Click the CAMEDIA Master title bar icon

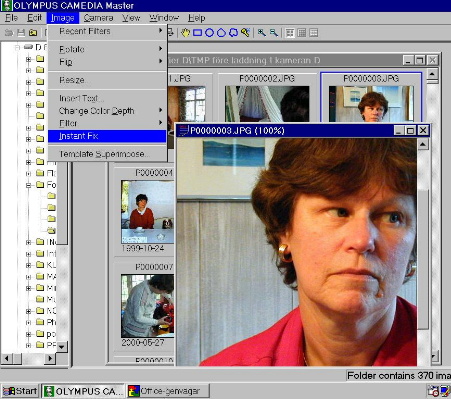point(6,6)
